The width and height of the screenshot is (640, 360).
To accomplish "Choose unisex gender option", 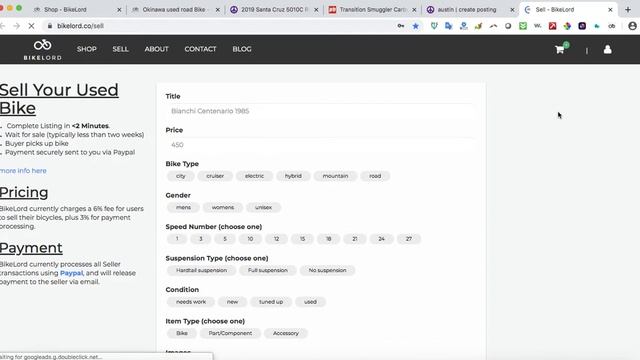I will pyautogui.click(x=263, y=207).
